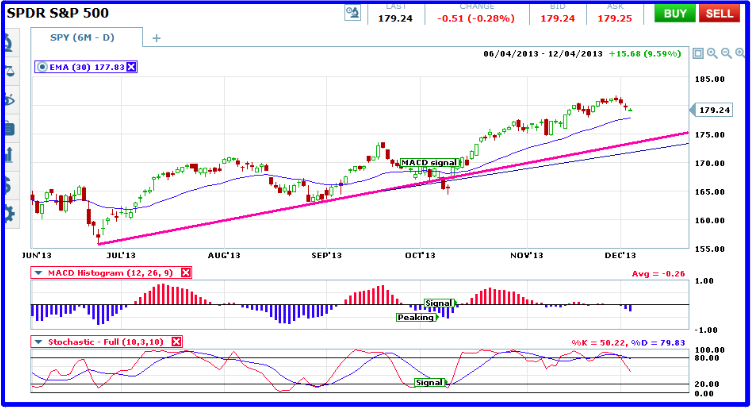Viewport: 751px width, 408px height.
Task: Open the balance scale compare tool in sidebar
Action: pyautogui.click(x=7, y=71)
